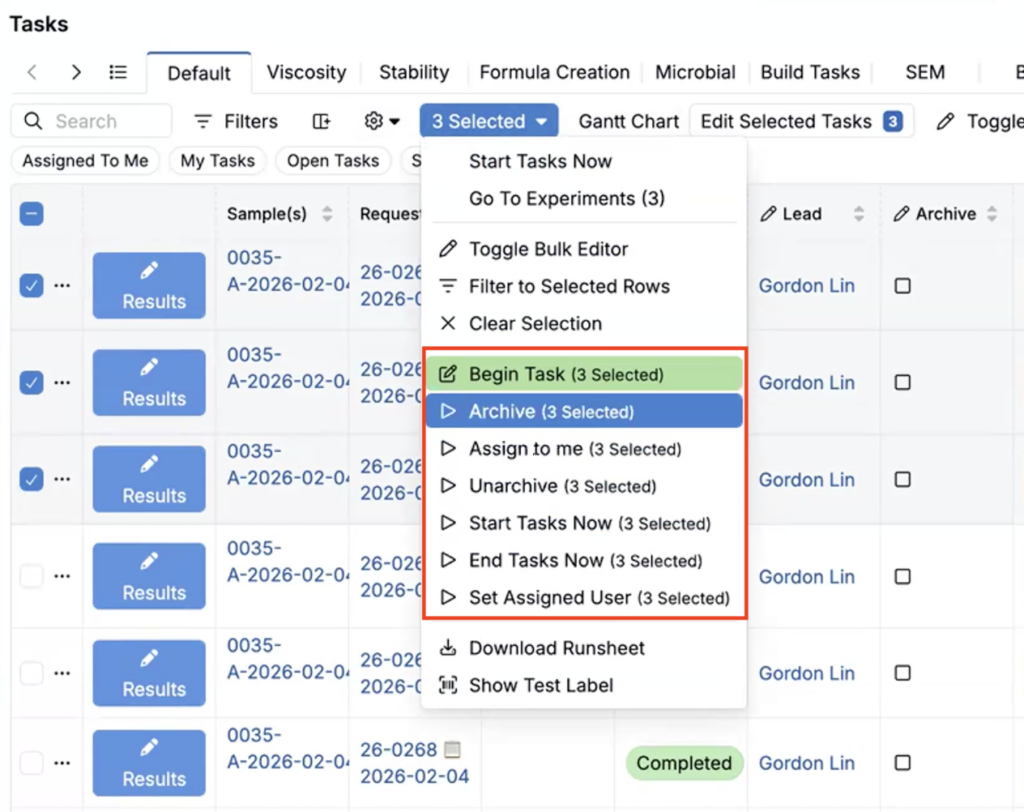Screen dimensions: 1024x812
Task: Select Set Assigned User (3 Selected)
Action: pyautogui.click(x=584, y=597)
